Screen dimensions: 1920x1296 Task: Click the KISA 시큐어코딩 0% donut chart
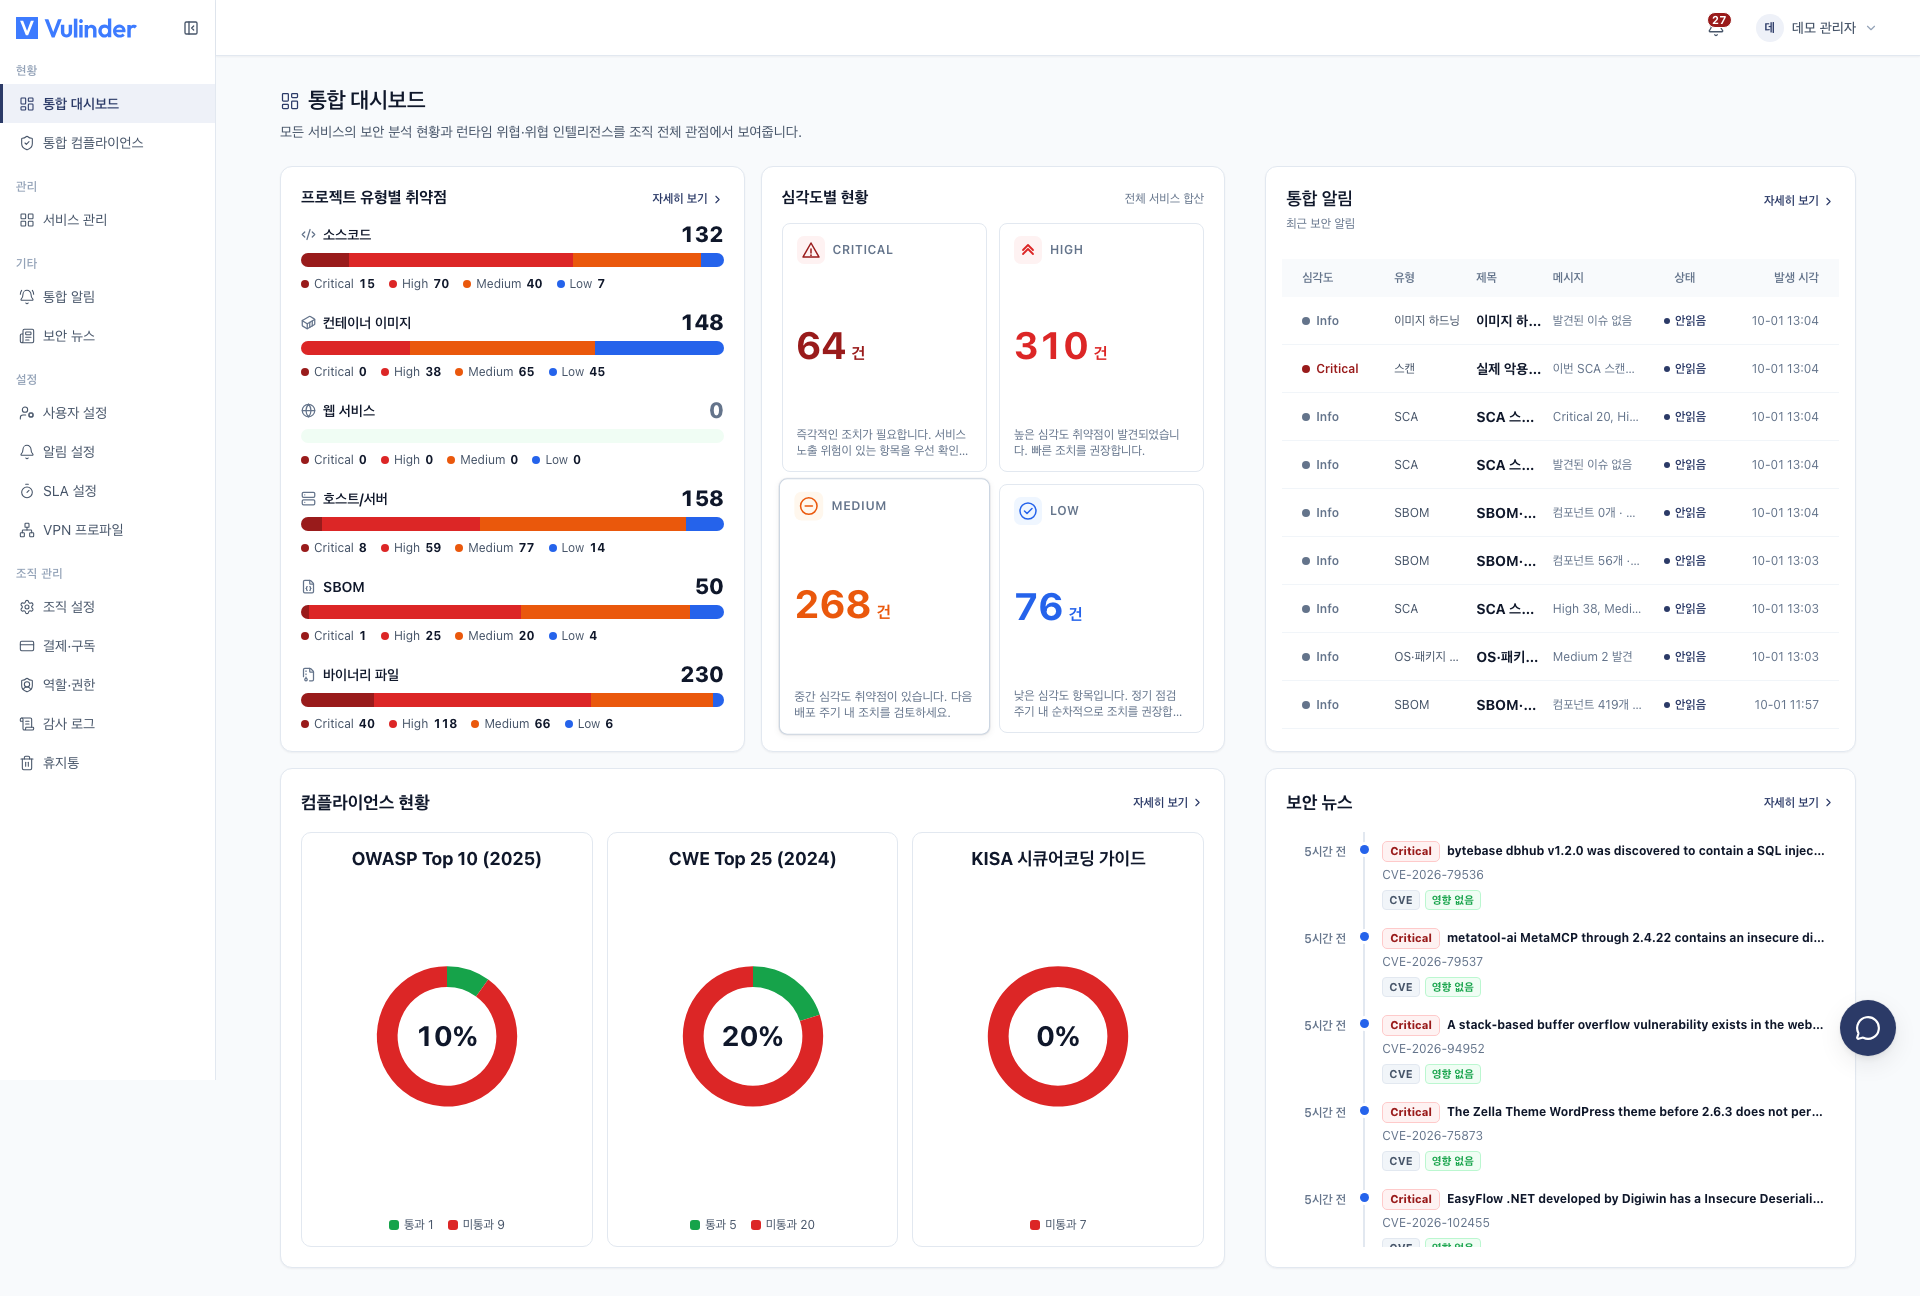tap(1058, 1036)
